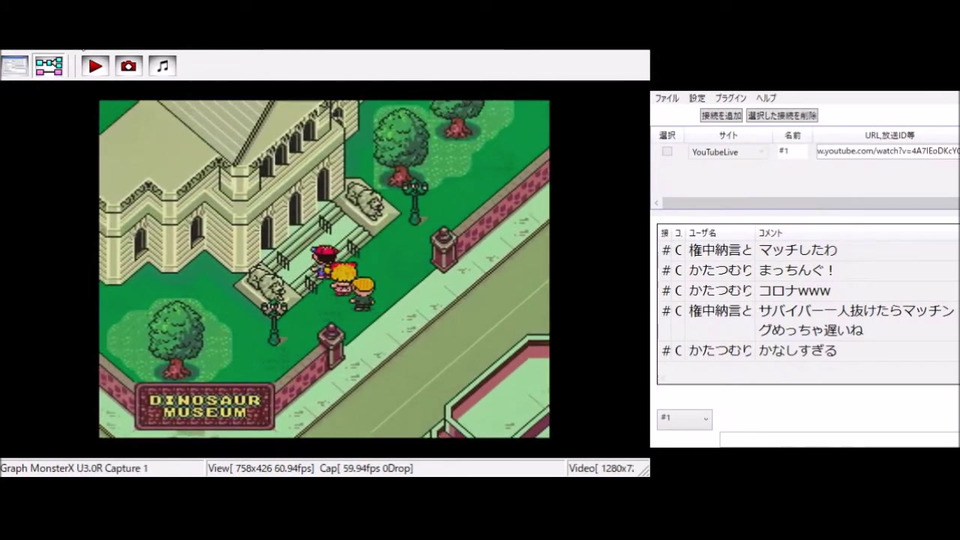Open the #1 connection dropdown at bottom
Viewport: 960px width, 540px height.
coord(684,419)
